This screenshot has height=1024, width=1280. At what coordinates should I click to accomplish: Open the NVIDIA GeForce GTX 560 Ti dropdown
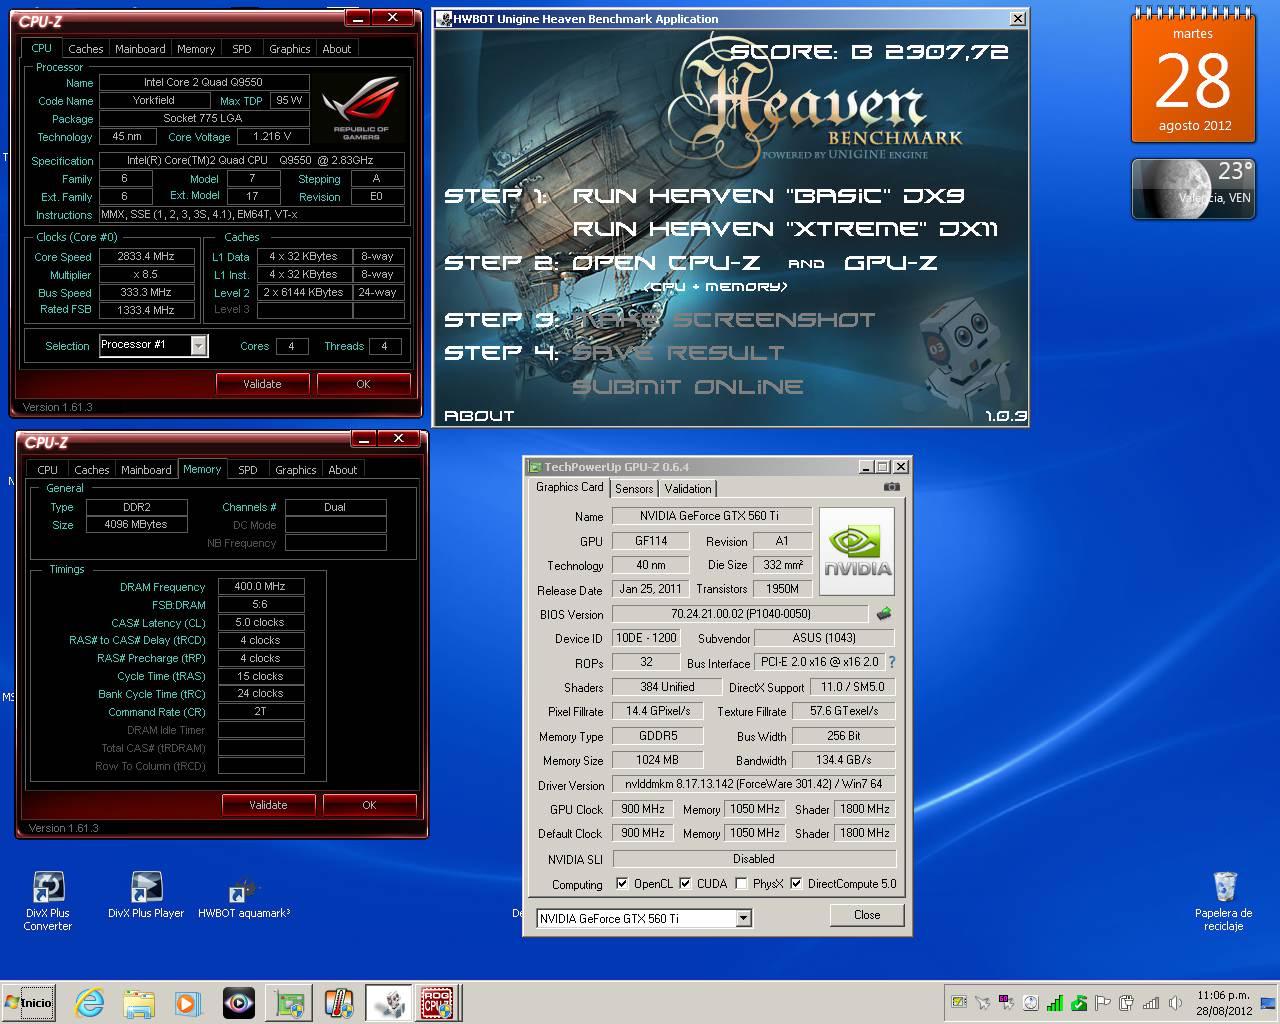[x=644, y=918]
